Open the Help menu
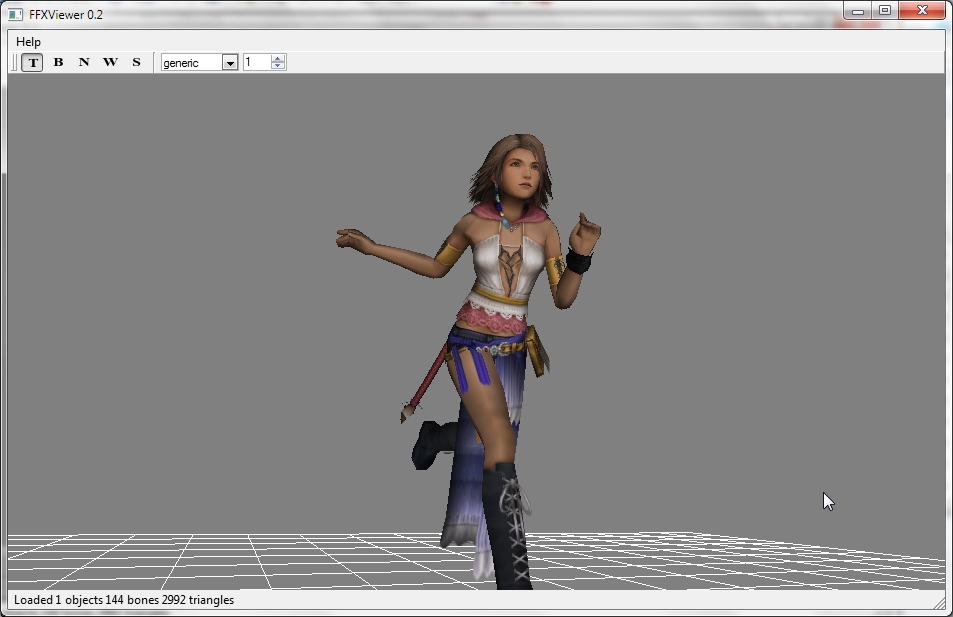This screenshot has width=953, height=617. coord(28,42)
